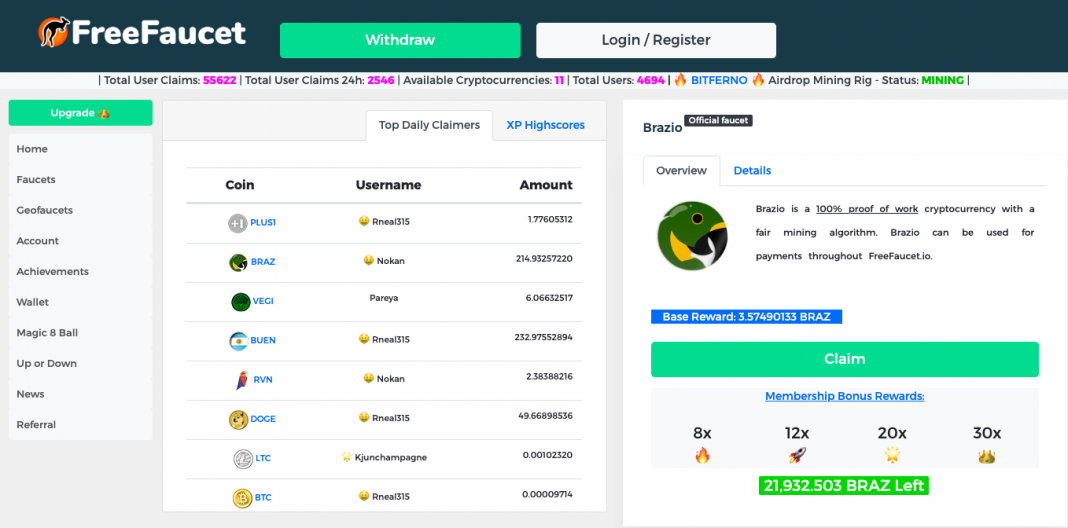Viewport: 1068px width, 528px height.
Task: Click the PLUS1 coin link
Action: 263,222
